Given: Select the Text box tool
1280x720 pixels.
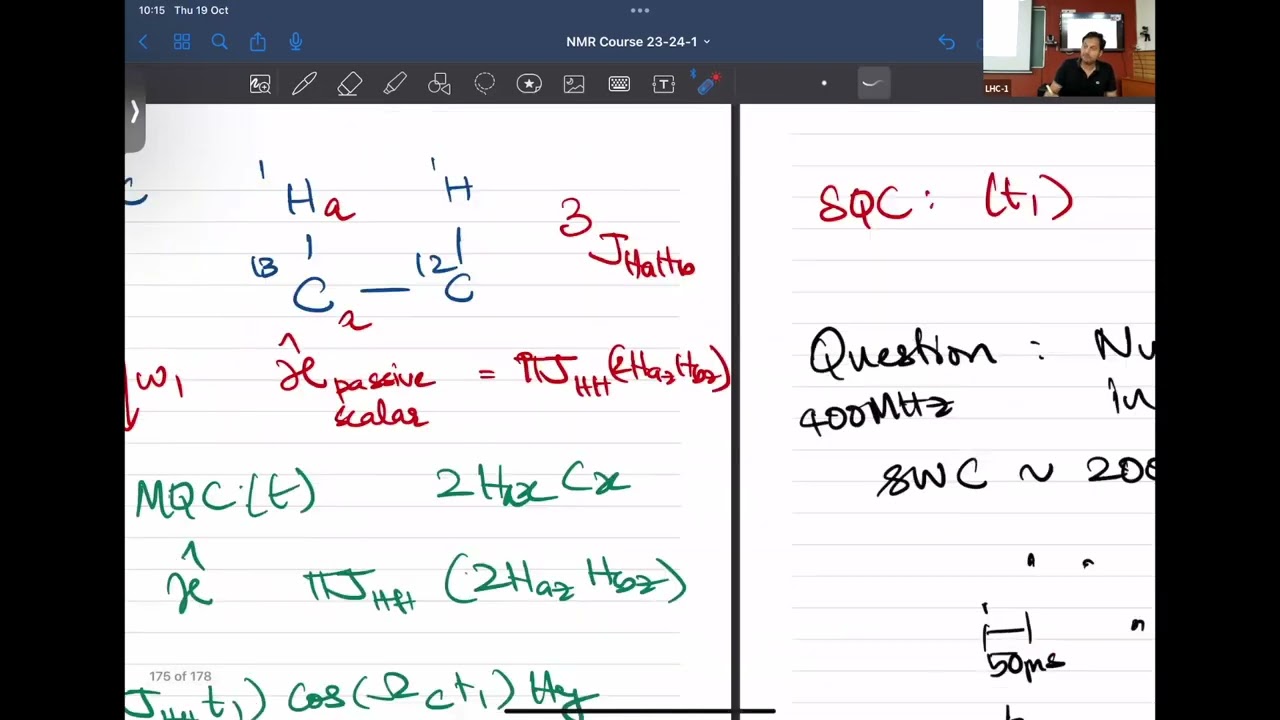Looking at the screenshot, I should (664, 85).
